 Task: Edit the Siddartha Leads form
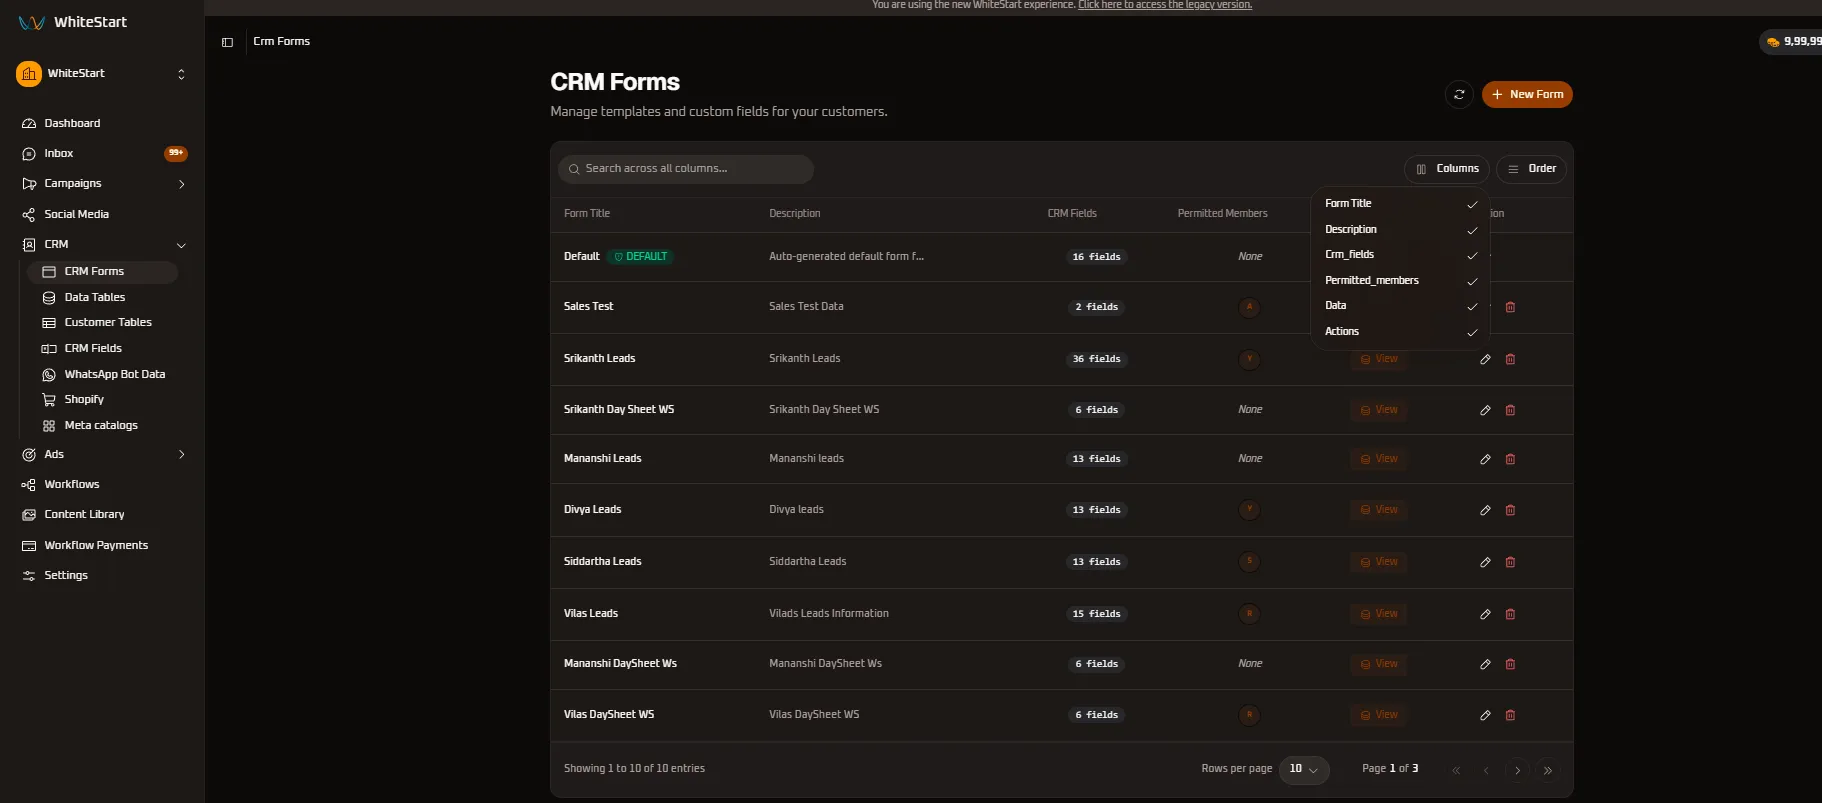tap(1485, 562)
